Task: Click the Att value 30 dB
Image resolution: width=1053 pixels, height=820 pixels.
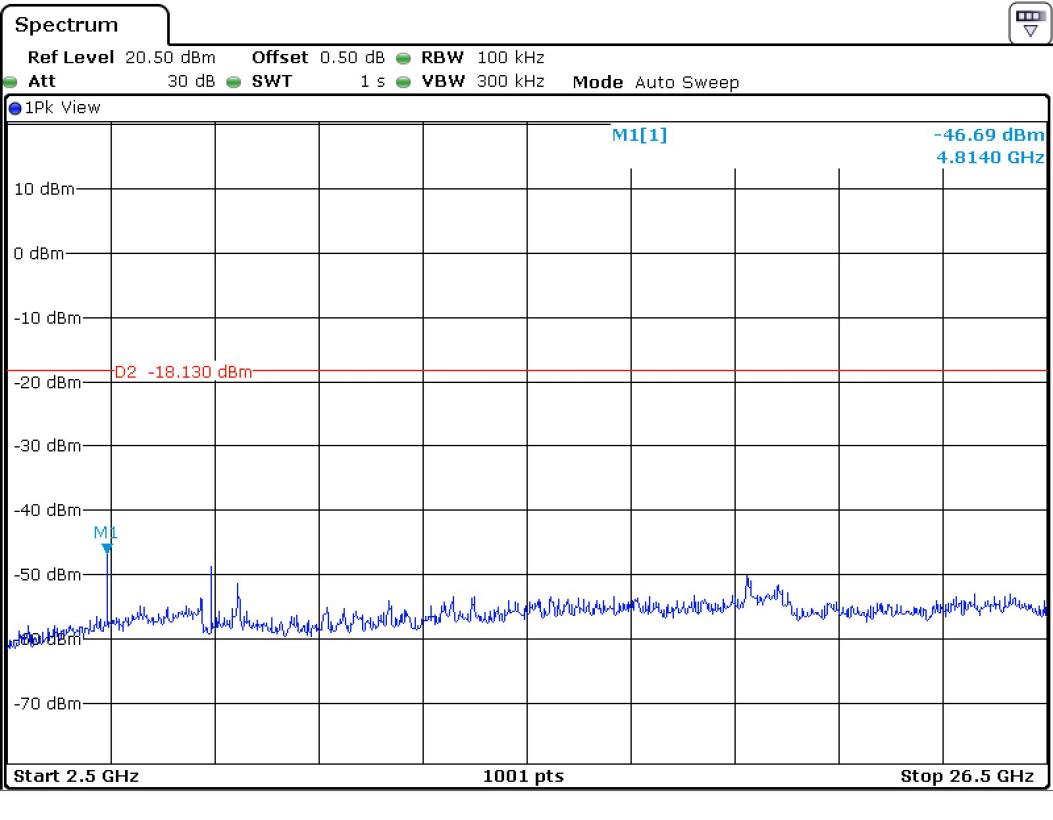Action: pyautogui.click(x=191, y=81)
